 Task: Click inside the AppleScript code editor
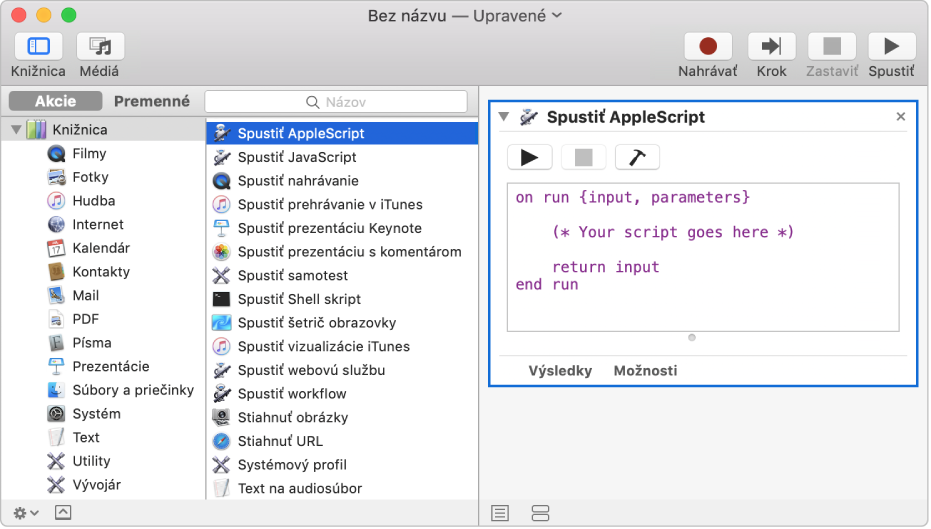[x=703, y=258]
